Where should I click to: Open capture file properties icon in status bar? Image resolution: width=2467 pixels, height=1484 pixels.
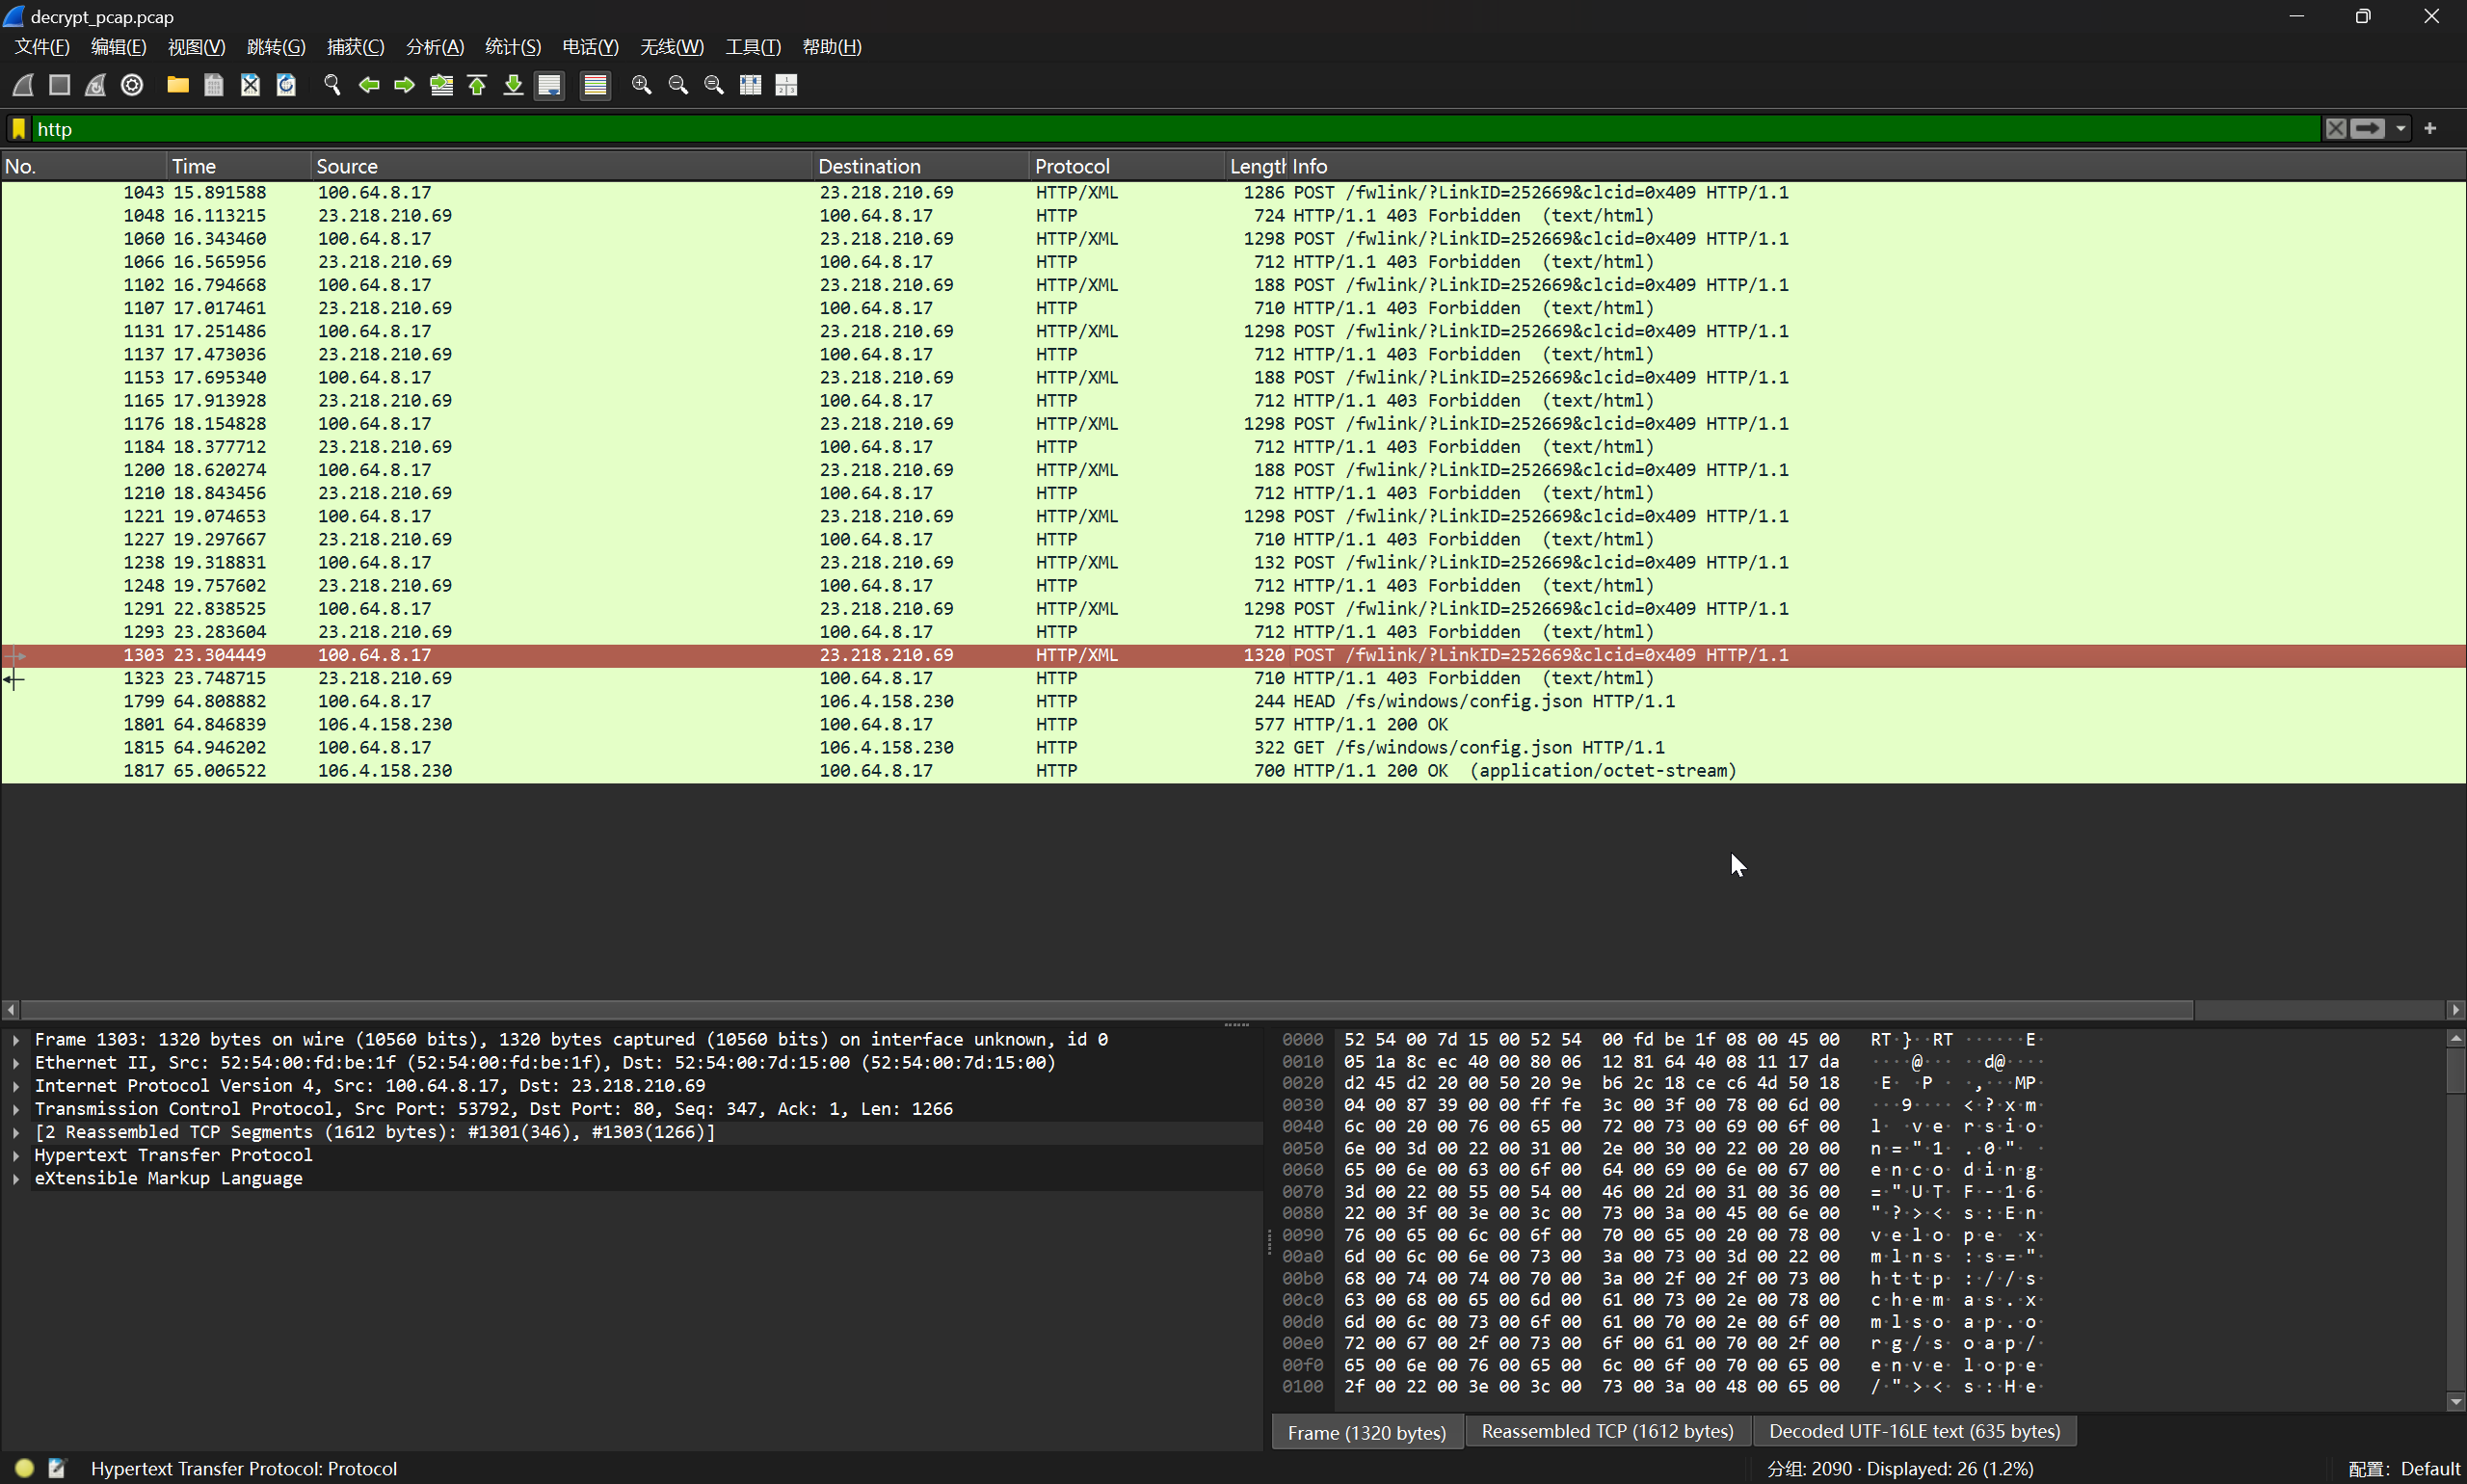[x=57, y=1468]
